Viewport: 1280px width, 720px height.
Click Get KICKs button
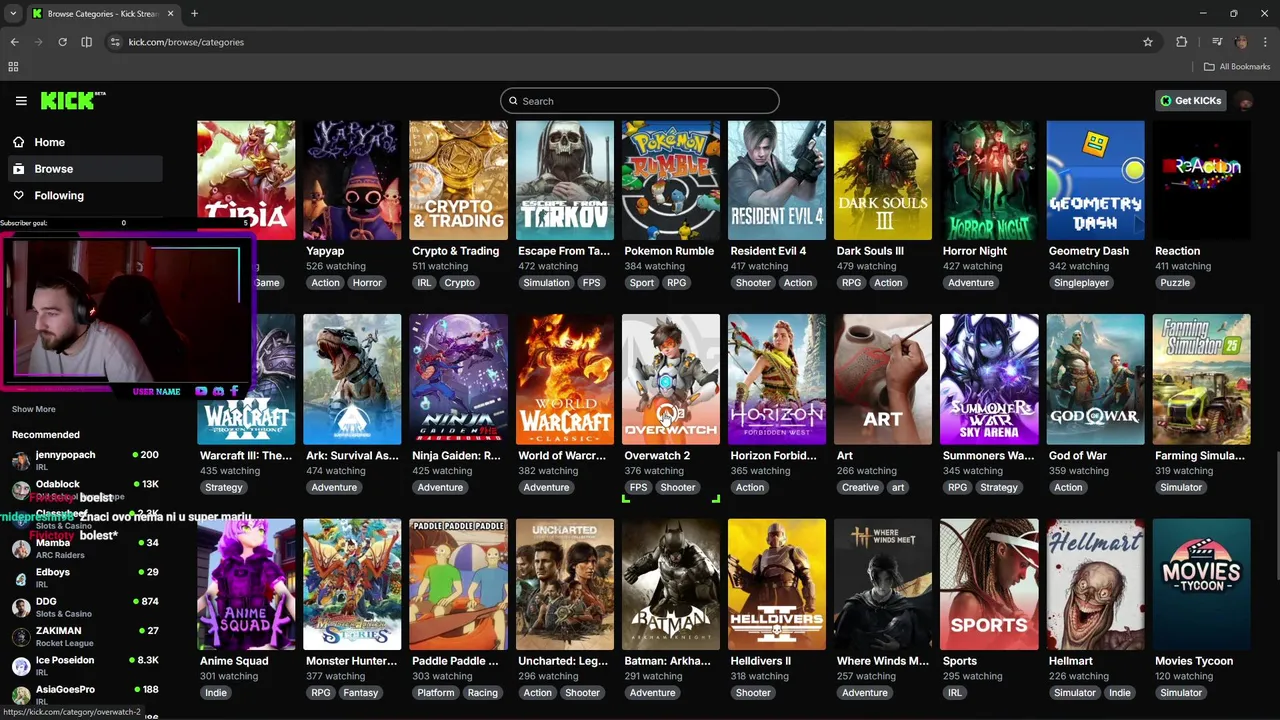tap(1190, 101)
